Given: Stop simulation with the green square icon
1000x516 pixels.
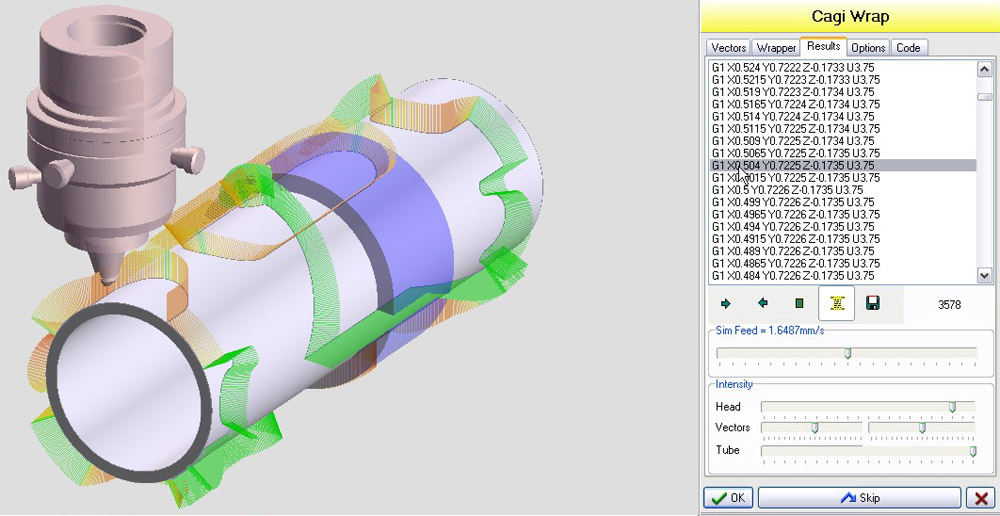Looking at the screenshot, I should (x=799, y=304).
